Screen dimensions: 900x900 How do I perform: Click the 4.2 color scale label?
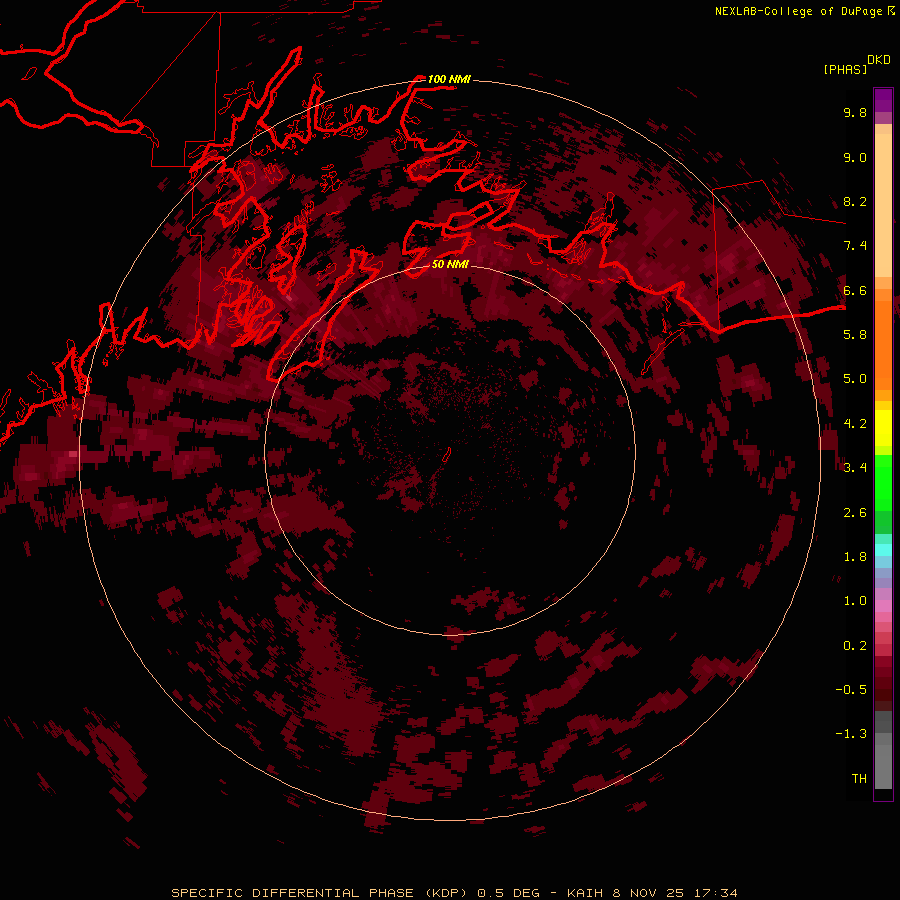[855, 424]
